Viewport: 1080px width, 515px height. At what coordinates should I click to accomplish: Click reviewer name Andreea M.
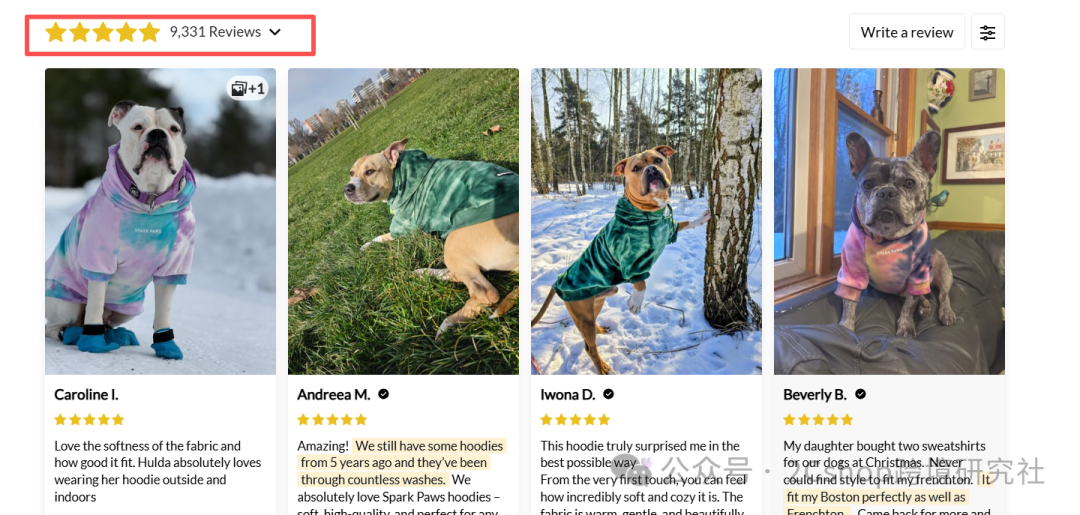click(334, 395)
